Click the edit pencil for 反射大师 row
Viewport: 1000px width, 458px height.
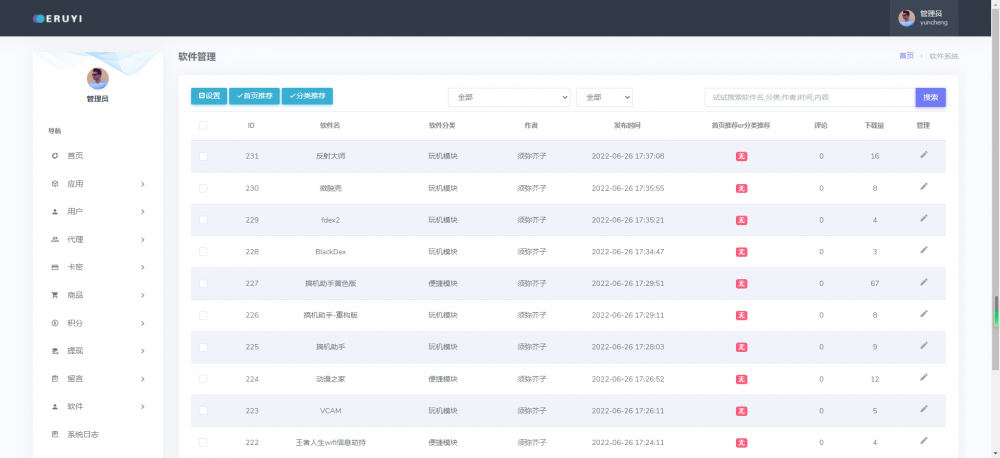(923, 155)
